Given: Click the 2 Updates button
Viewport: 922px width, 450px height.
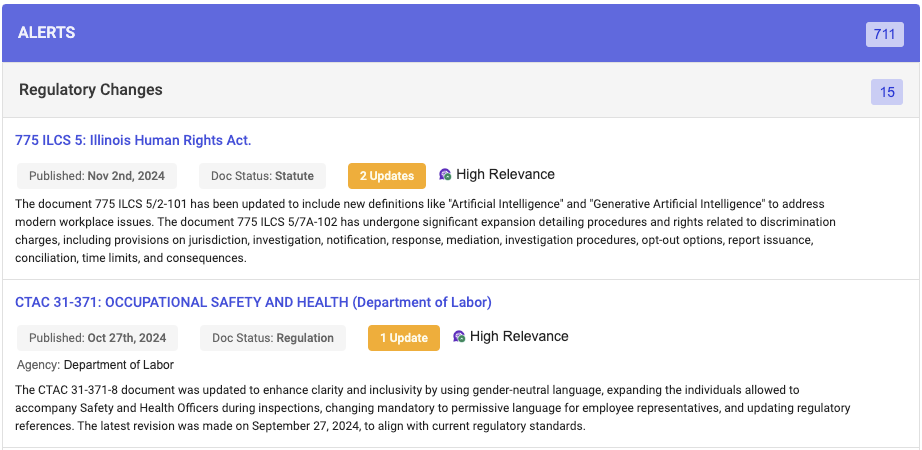Looking at the screenshot, I should pos(387,176).
